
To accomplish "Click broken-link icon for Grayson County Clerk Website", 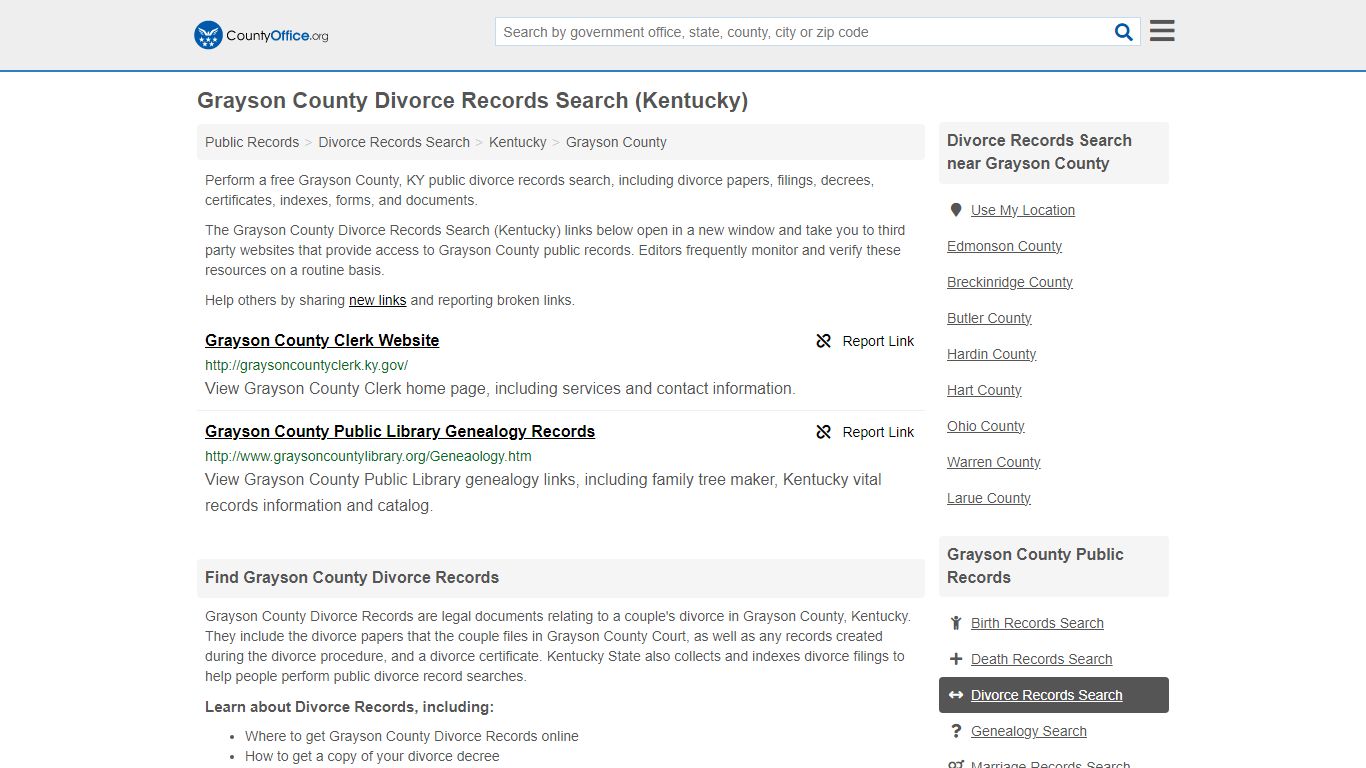I will 824,341.
